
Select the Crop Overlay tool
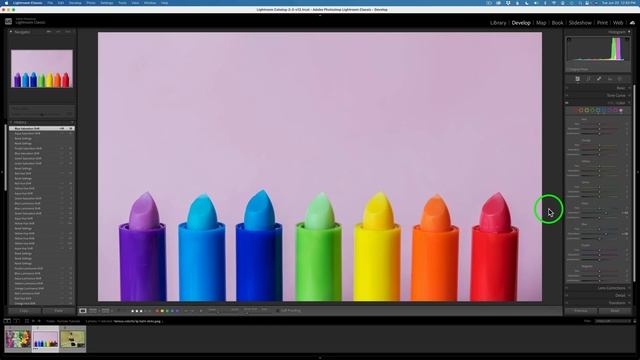click(588, 79)
